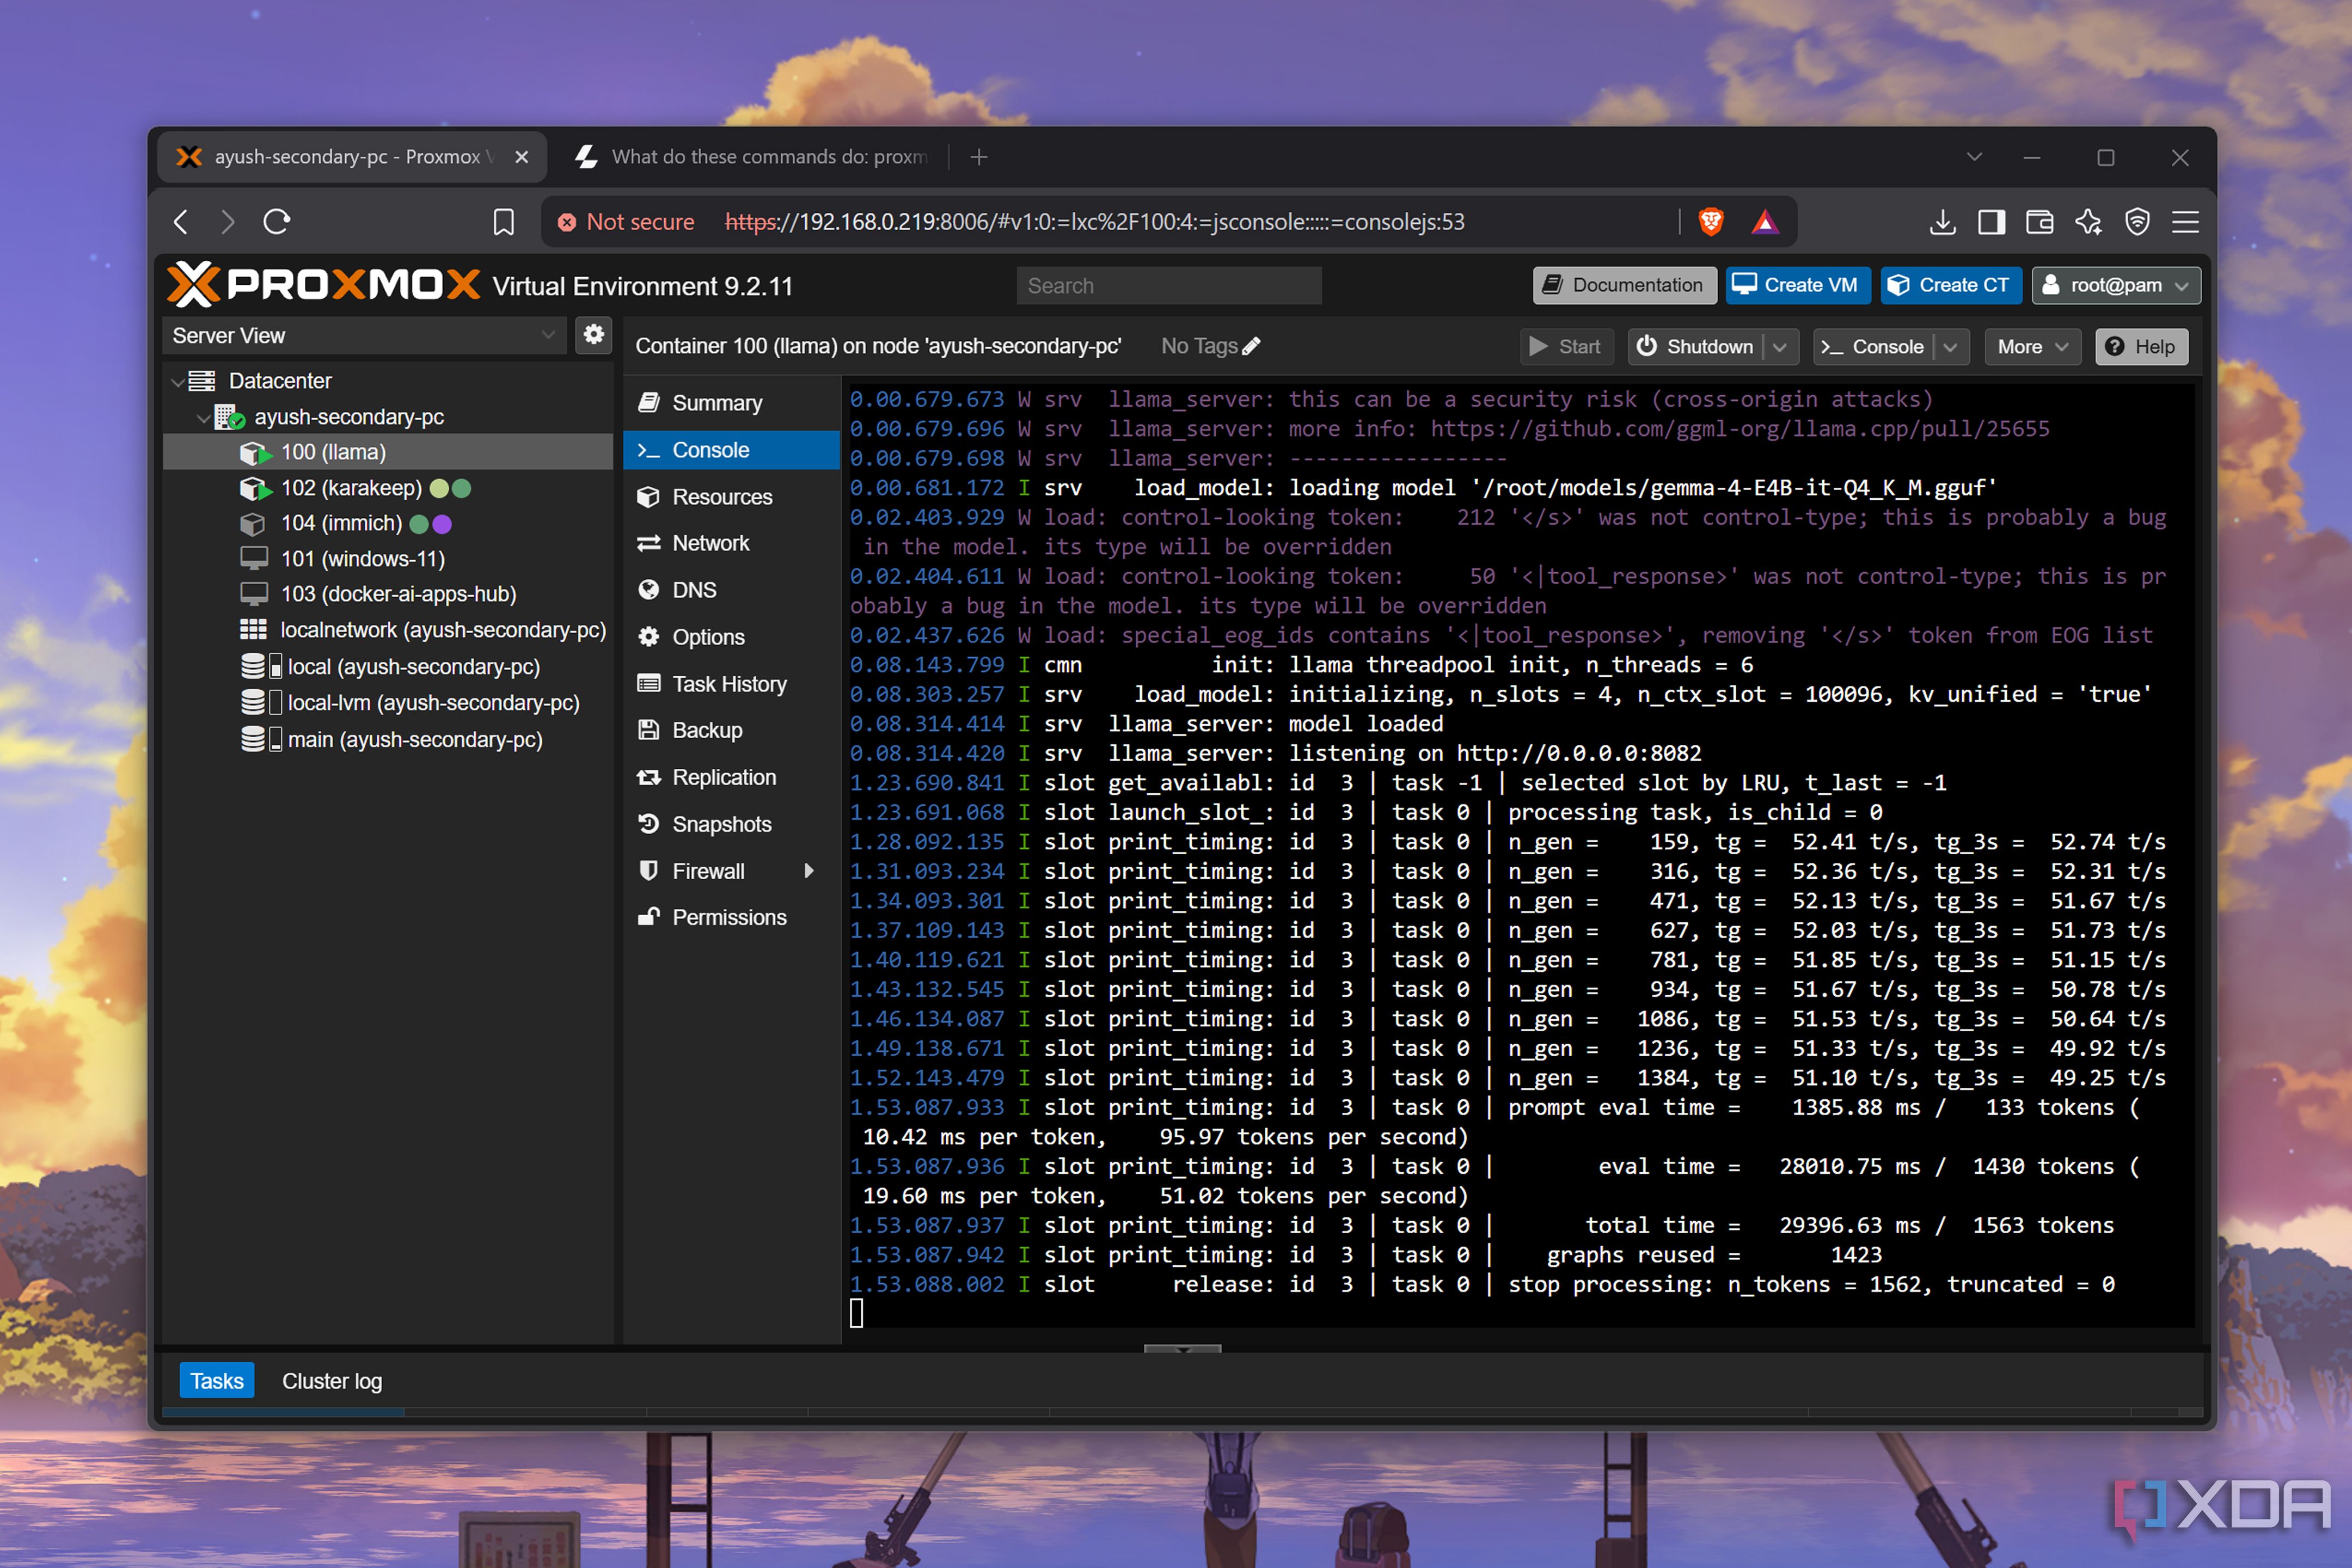Go back with browser back arrow
Screen dimensions: 2352x1568
tap(181, 222)
